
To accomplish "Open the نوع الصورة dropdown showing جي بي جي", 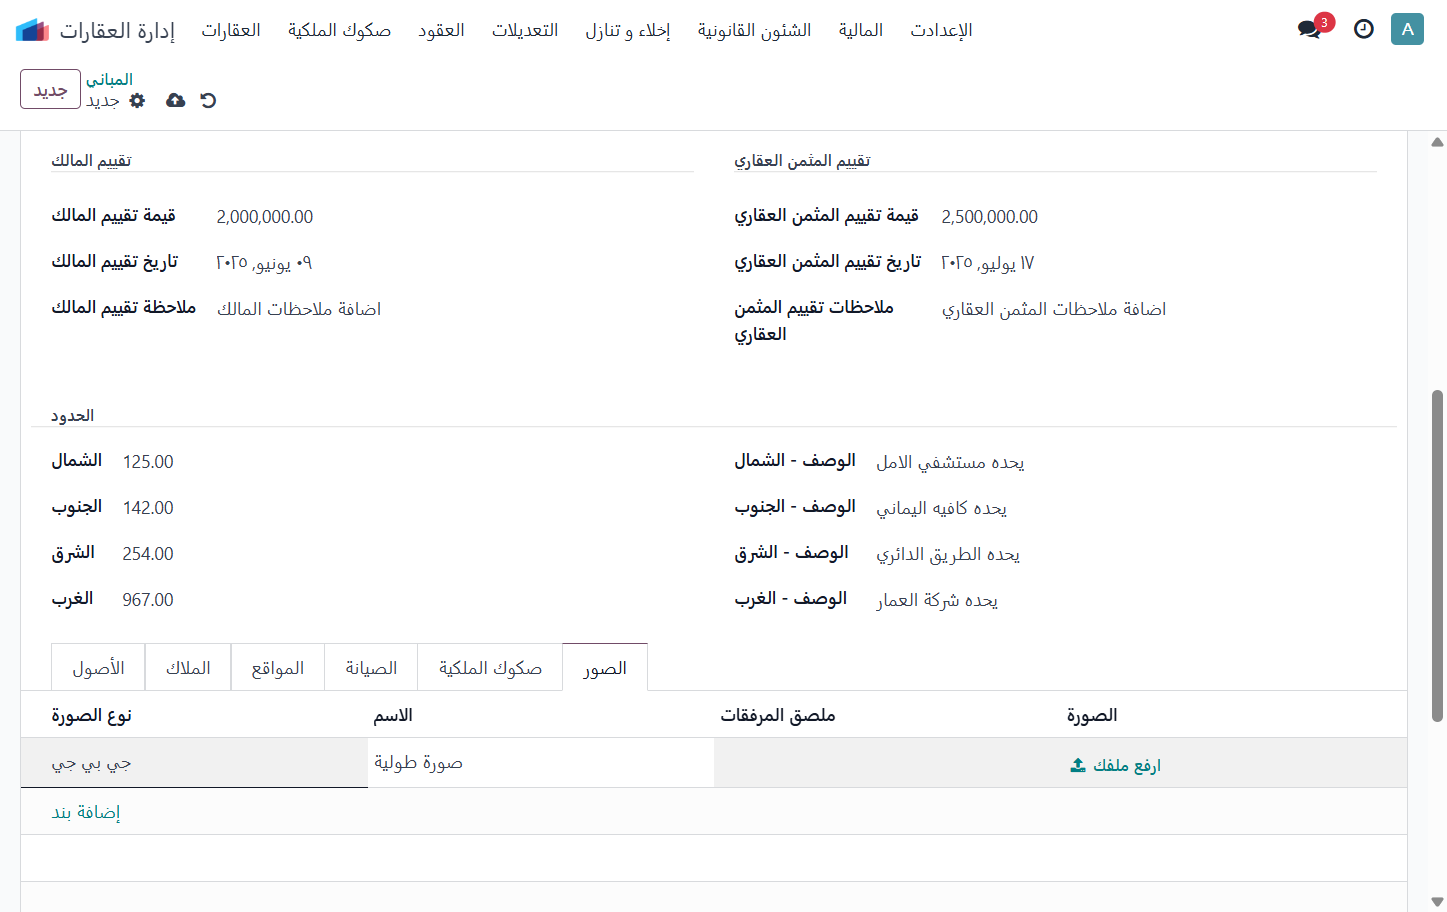I will 194,763.
